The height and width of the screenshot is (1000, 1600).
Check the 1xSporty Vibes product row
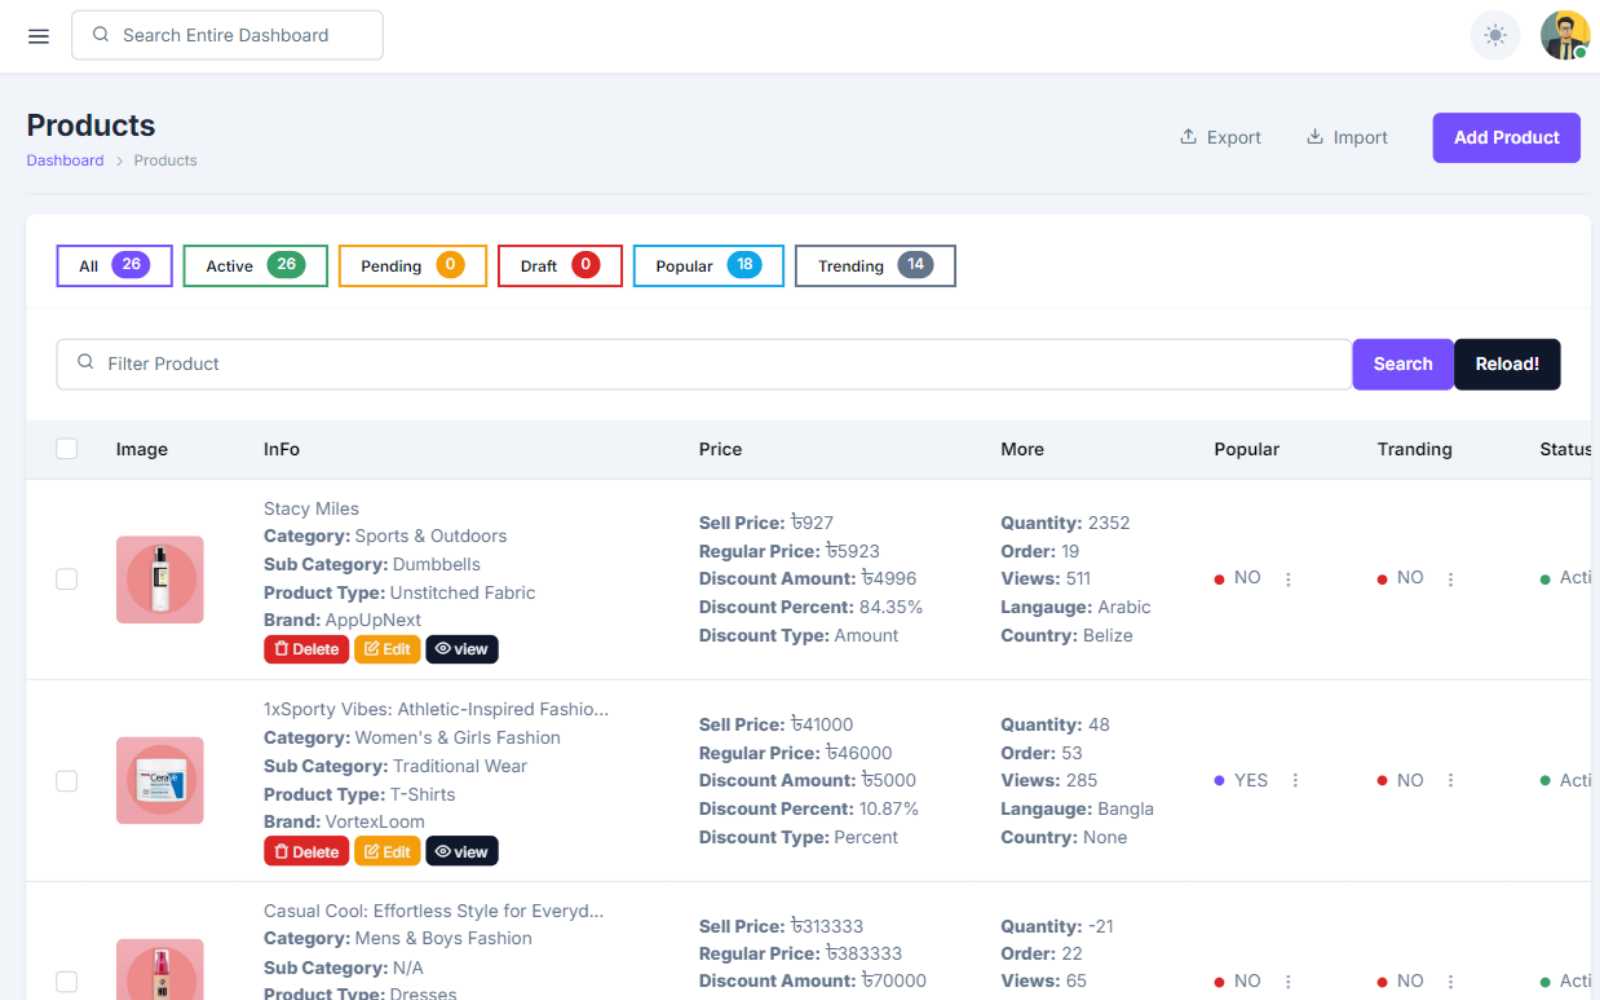[x=67, y=781]
